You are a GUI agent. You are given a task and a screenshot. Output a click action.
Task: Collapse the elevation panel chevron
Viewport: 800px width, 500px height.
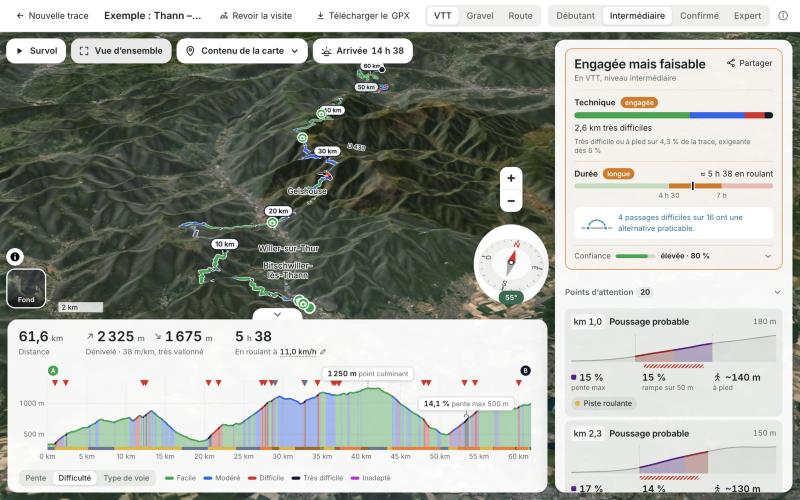point(278,314)
